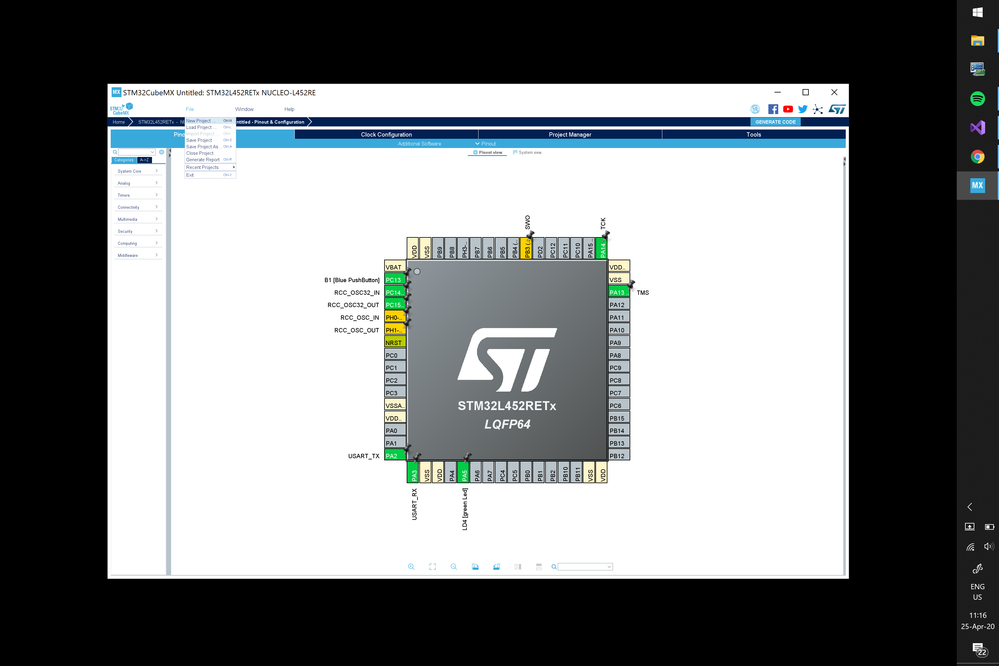Click the STM32CubeMX logo at top left
The width and height of the screenshot is (999, 666).
(121, 109)
